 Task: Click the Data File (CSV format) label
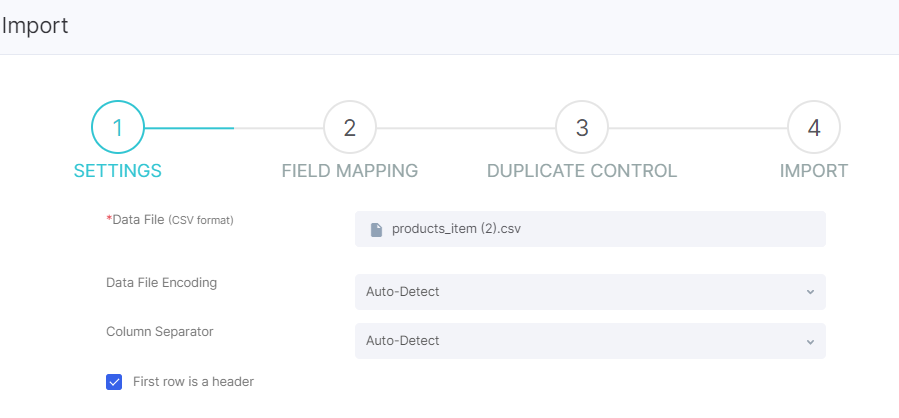[170, 220]
